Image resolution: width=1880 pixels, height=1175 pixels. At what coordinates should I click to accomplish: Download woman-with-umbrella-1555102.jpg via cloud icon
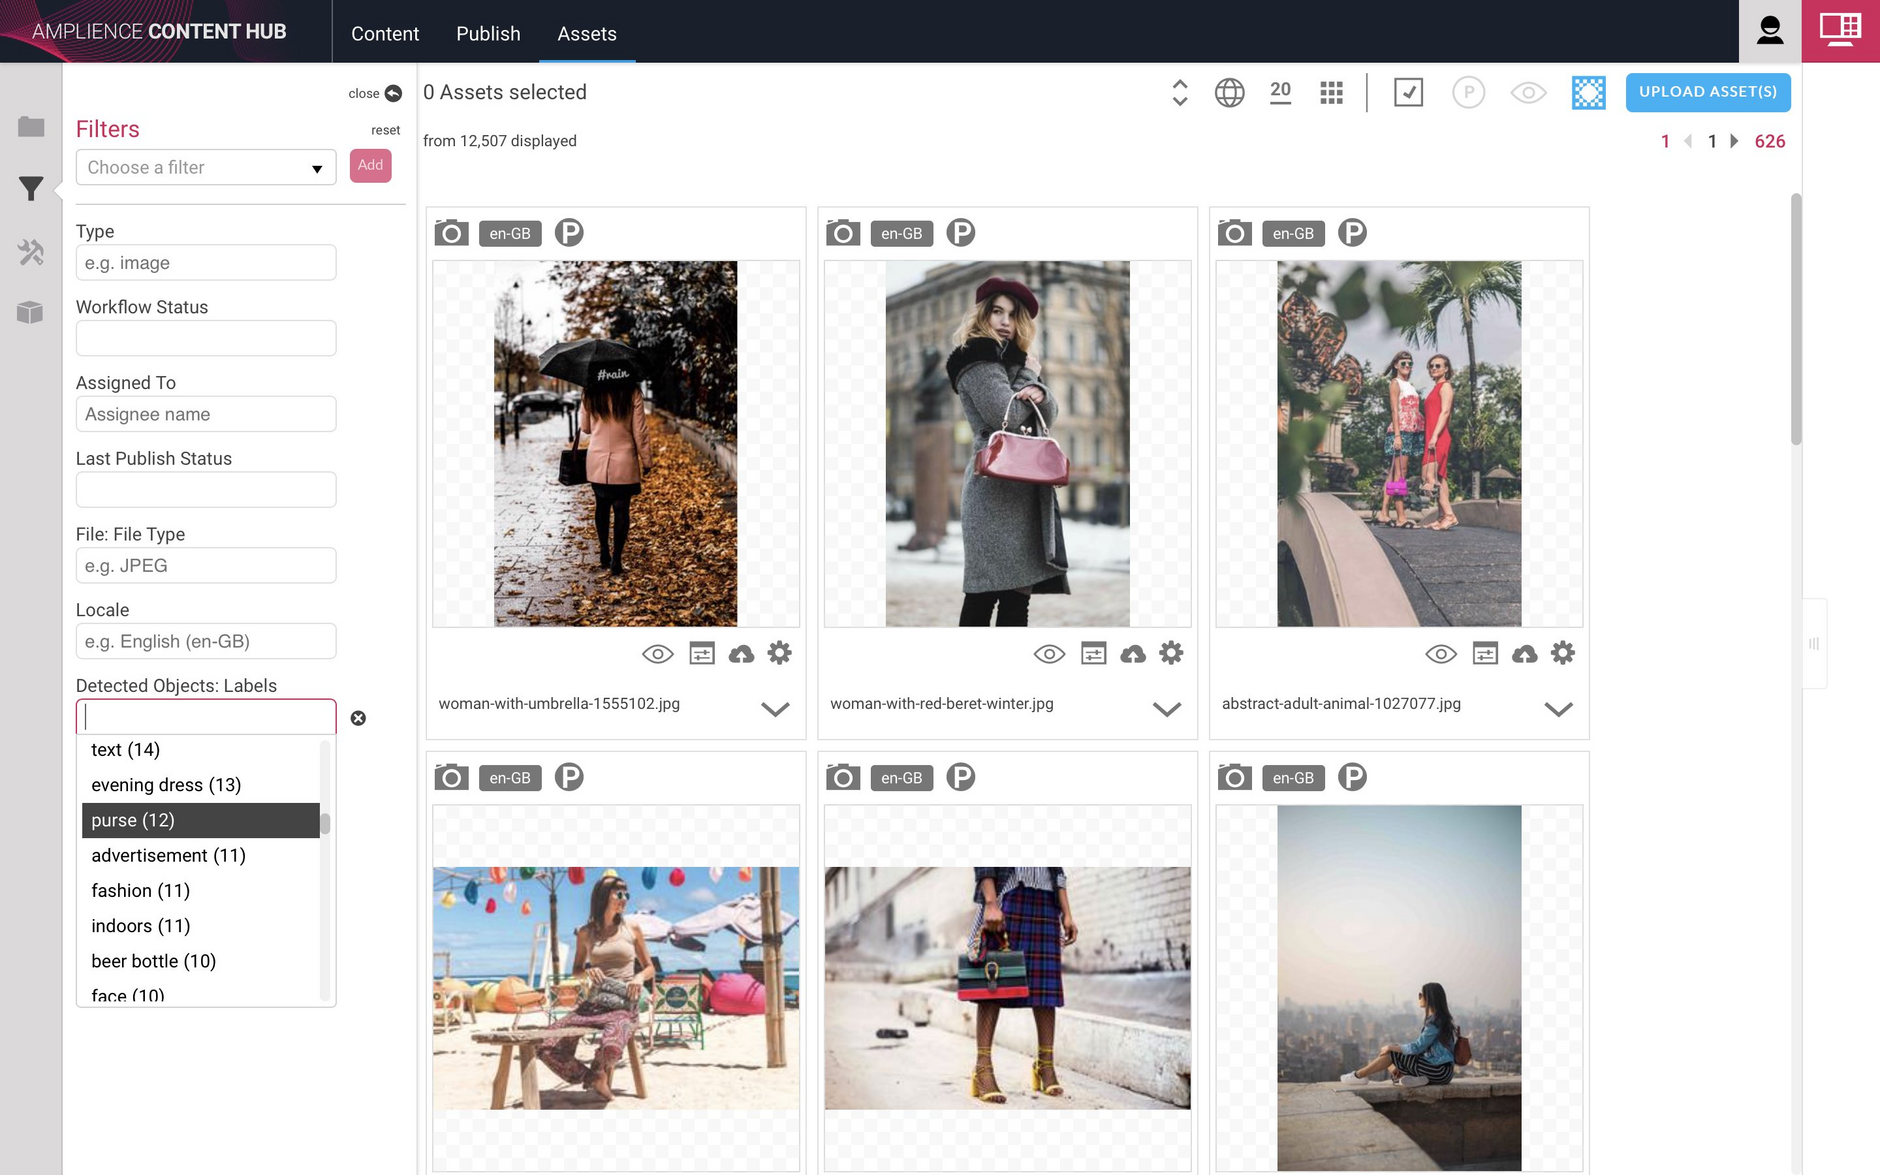[x=741, y=654]
